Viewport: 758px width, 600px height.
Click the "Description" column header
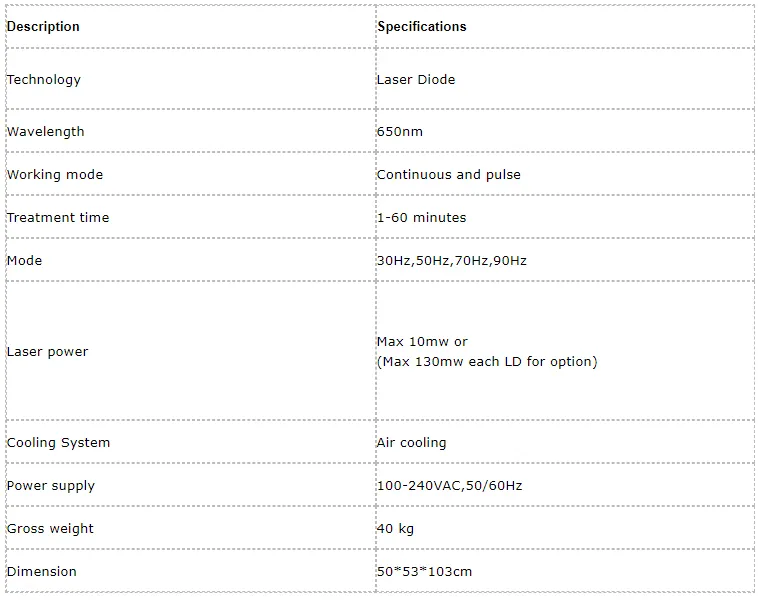[x=43, y=27]
